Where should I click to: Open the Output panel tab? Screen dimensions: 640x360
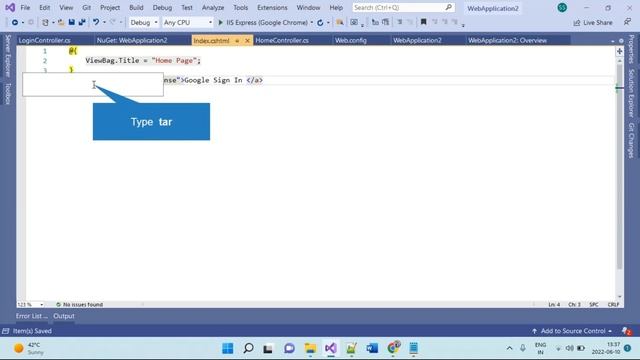64,316
